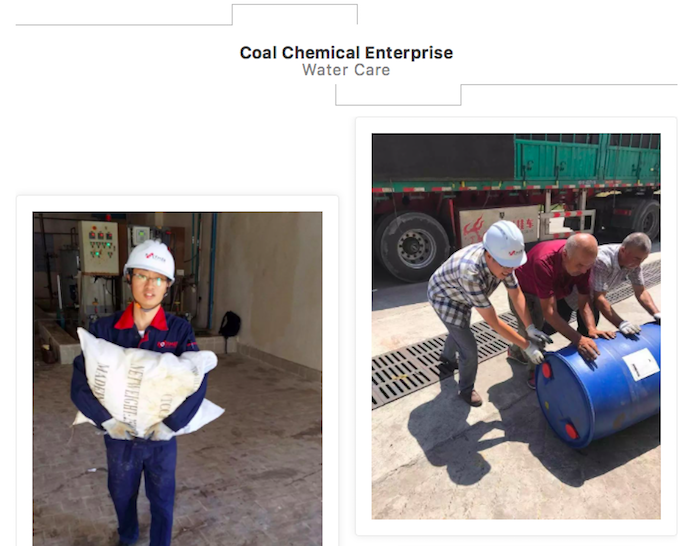Click the green truck cargo bed
700x546 pixels.
coord(587,159)
